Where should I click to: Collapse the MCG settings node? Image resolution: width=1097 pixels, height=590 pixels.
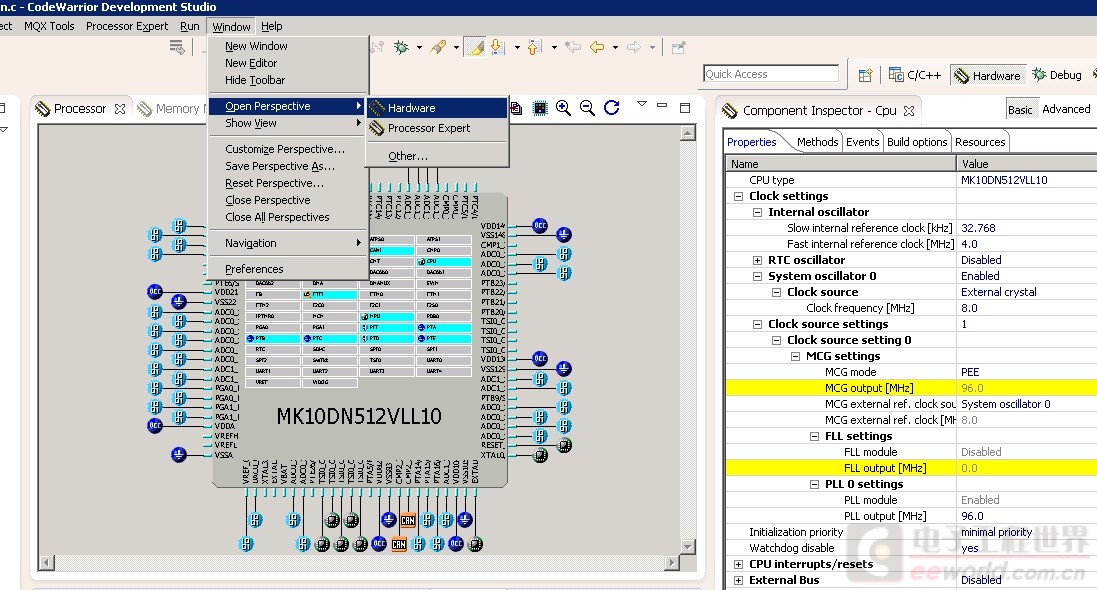pyautogui.click(x=795, y=356)
